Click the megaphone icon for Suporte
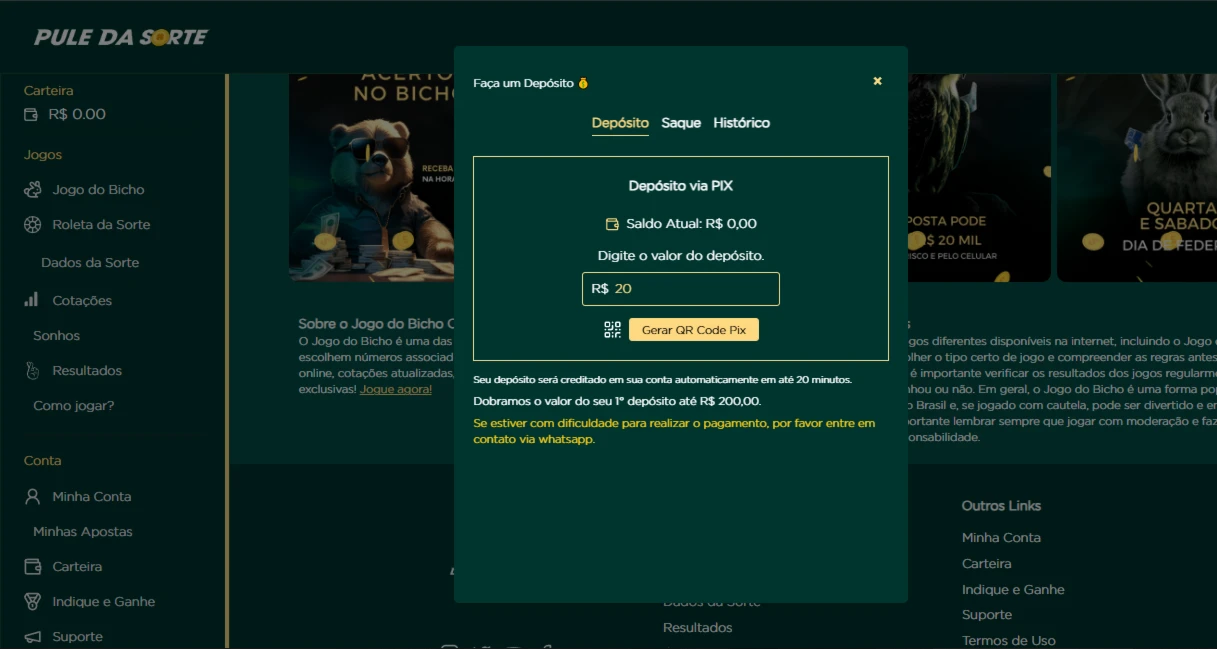The image size is (1217, 649). tap(33, 636)
